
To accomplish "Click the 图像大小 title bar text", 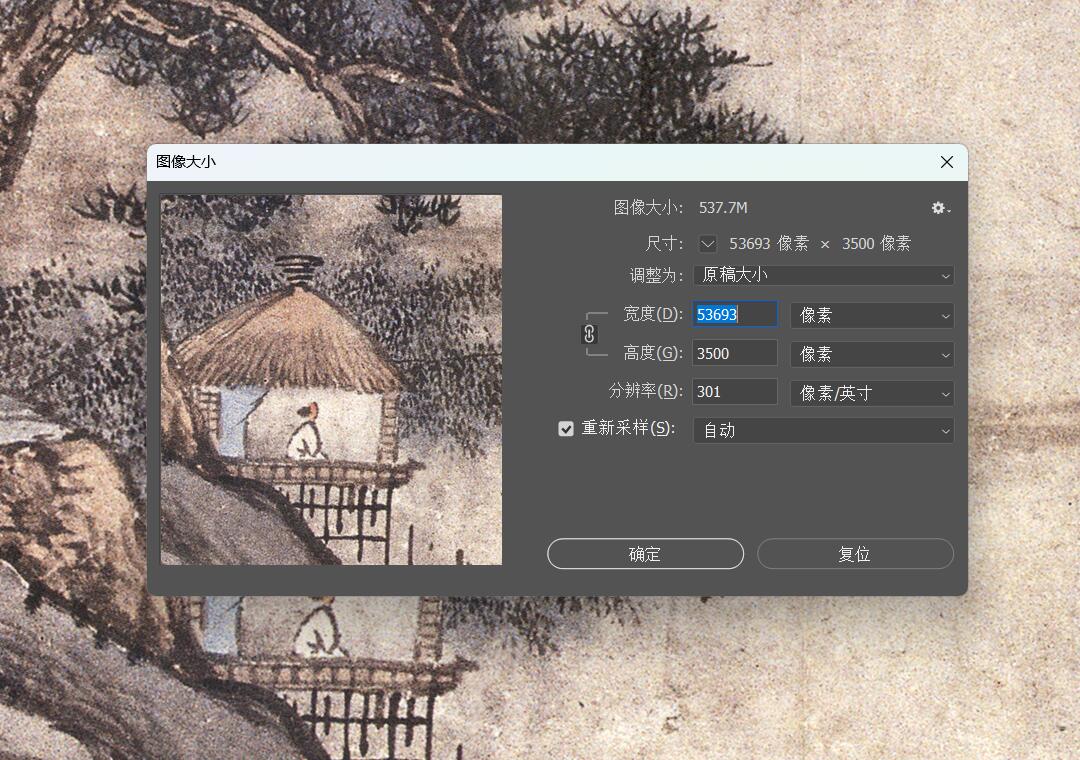I will pyautogui.click(x=186, y=162).
